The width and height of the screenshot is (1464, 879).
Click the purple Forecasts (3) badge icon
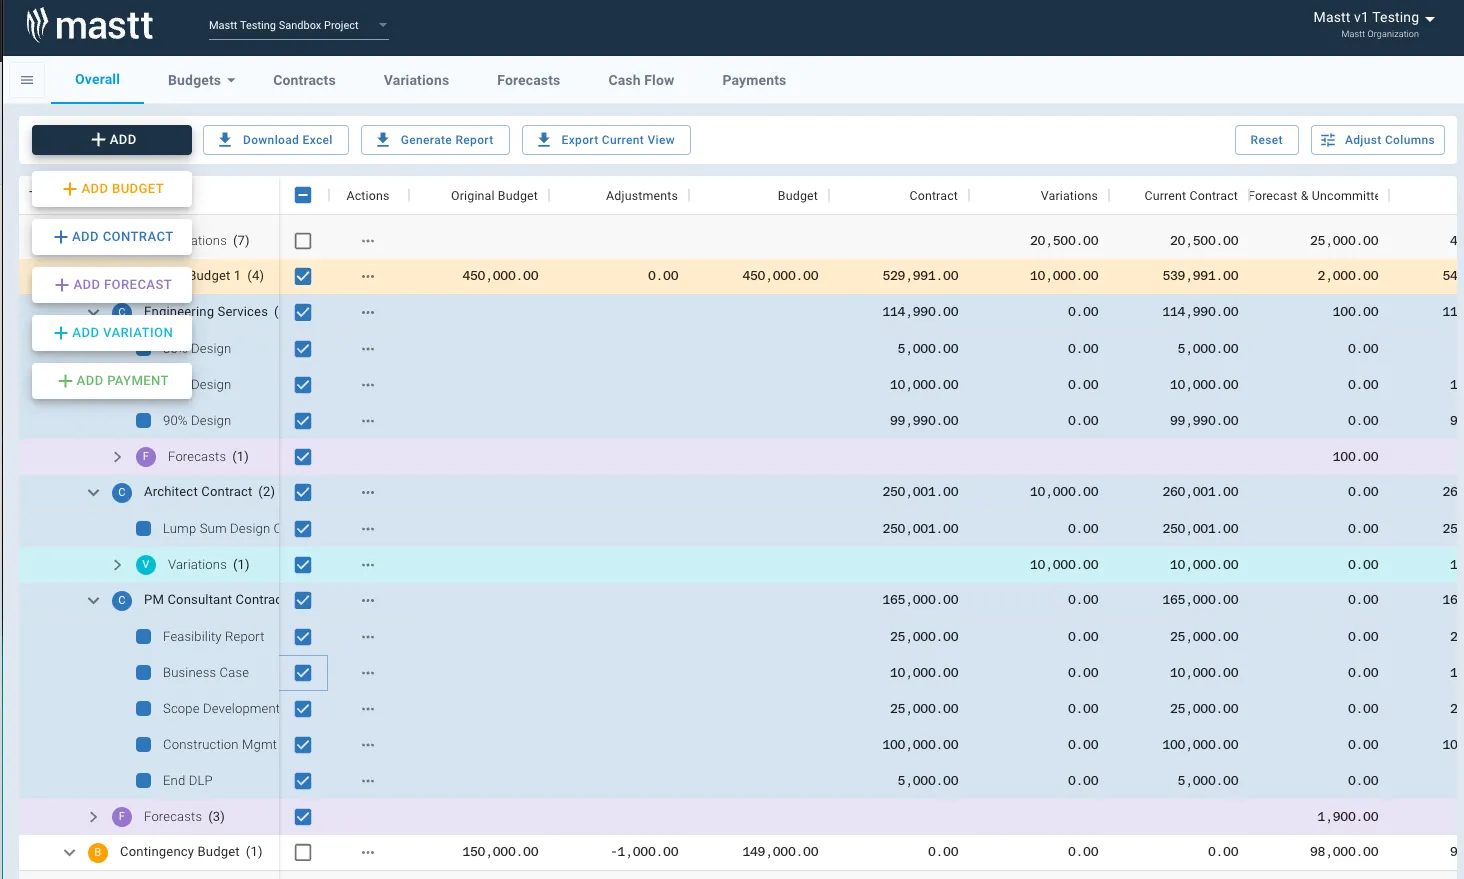122,817
